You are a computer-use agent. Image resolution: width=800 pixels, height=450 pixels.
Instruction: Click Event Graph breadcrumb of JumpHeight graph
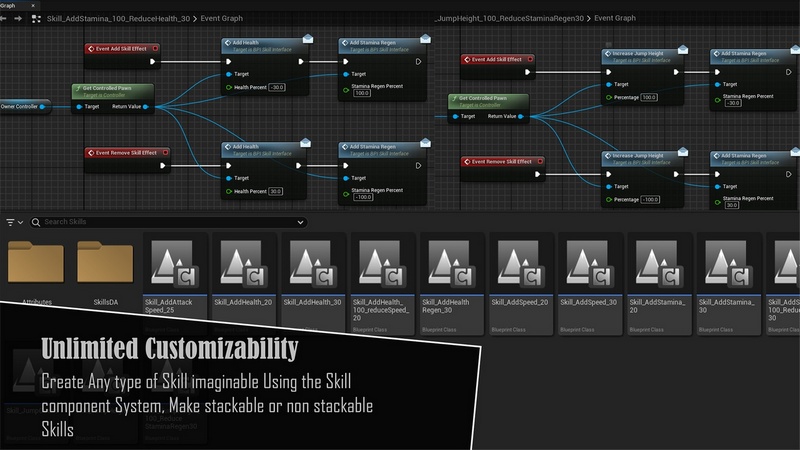[614, 18]
